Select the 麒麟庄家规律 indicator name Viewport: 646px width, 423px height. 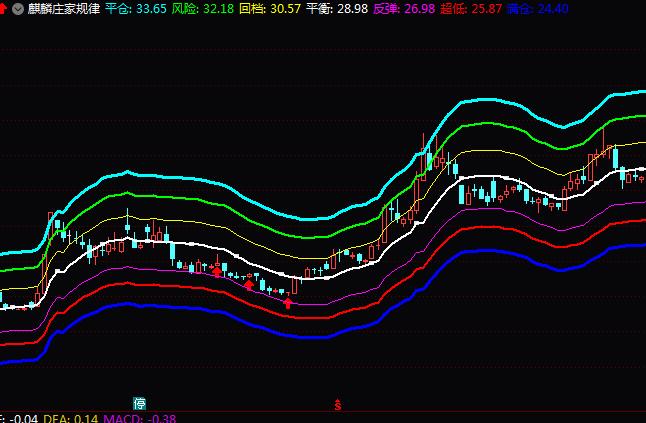click(x=62, y=8)
